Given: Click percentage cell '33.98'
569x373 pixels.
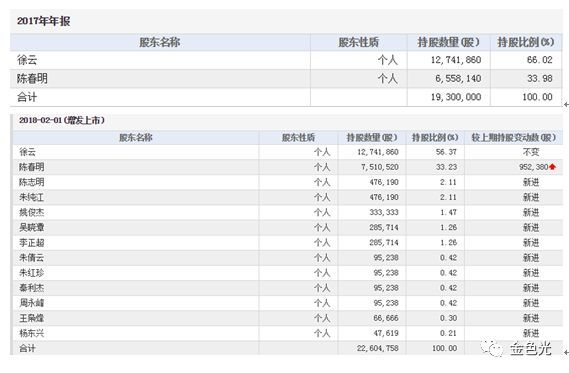Looking at the screenshot, I should 540,78.
